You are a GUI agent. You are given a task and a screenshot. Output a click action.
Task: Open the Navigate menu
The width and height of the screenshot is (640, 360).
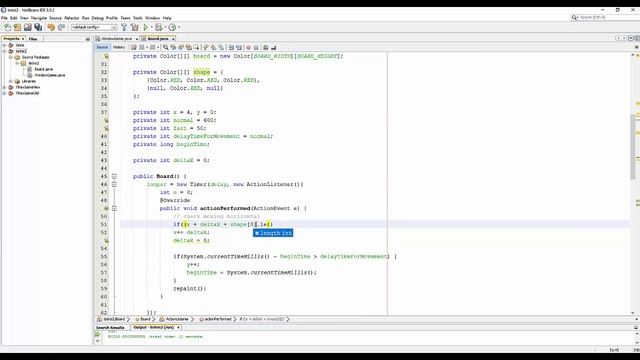[39, 18]
